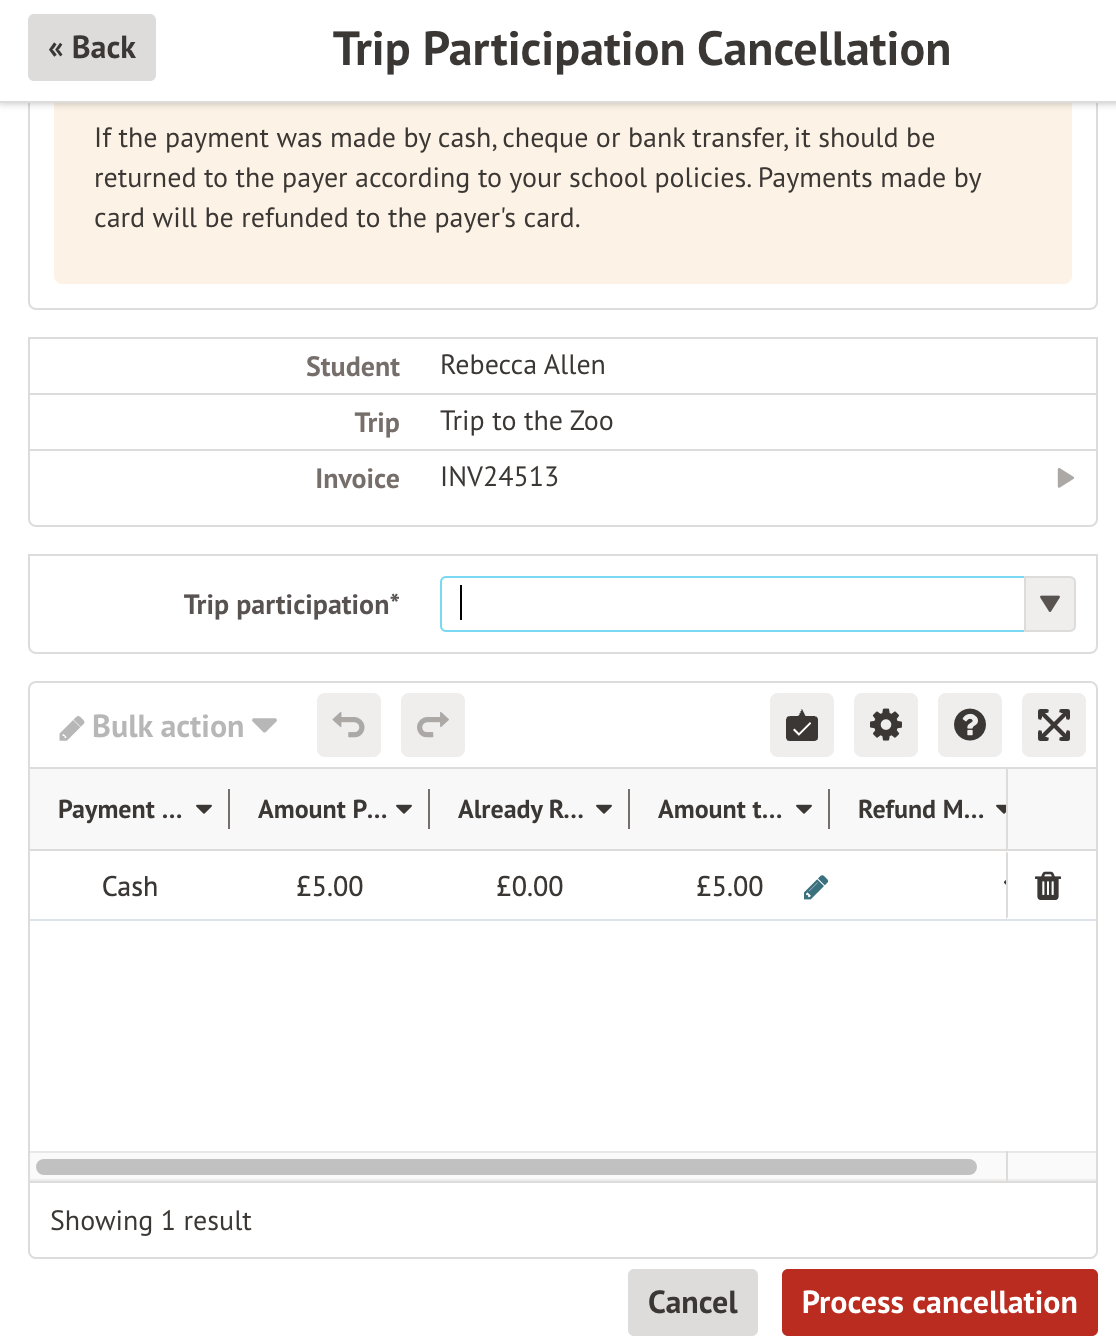Open the Trip participation dropdown arrow
Image resolution: width=1116 pixels, height=1338 pixels.
(1050, 604)
